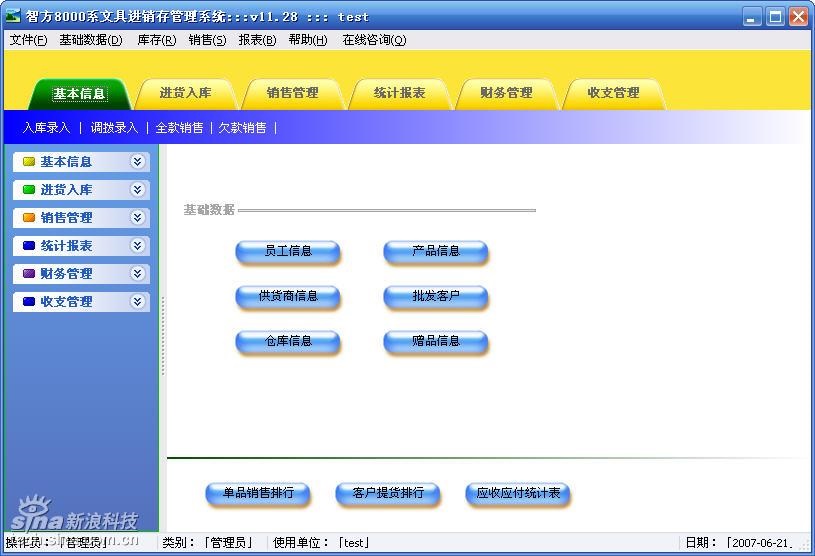Click the green icon beside 进货入库 in sidebar
Screen dimensions: 815x556
click(x=29, y=190)
